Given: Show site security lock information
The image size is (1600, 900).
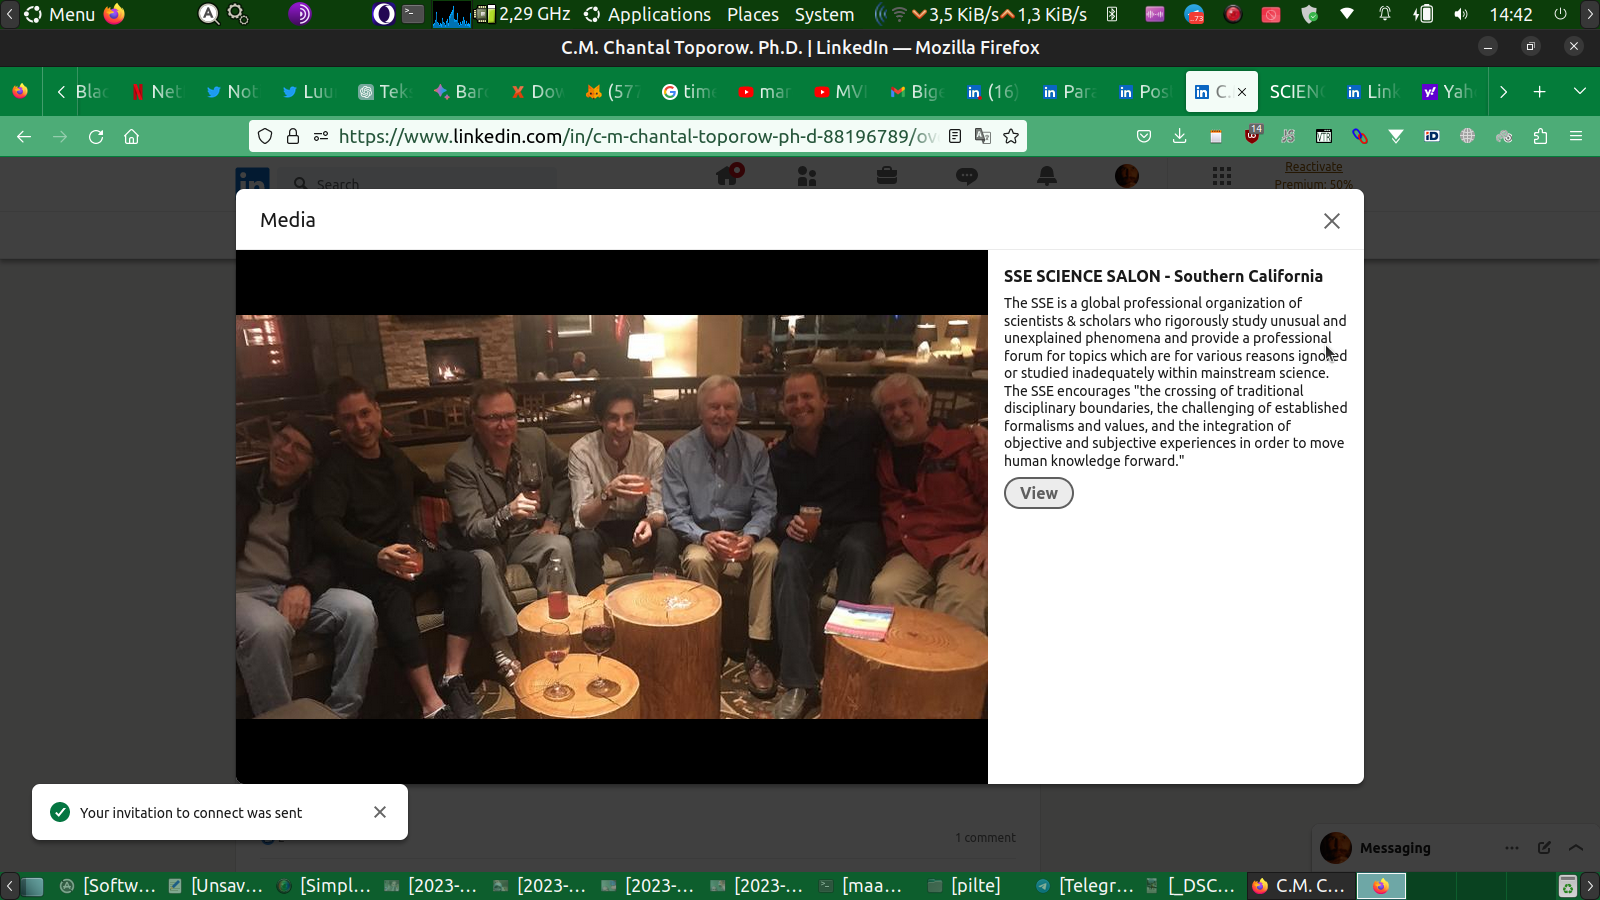Looking at the screenshot, I should coord(293,136).
